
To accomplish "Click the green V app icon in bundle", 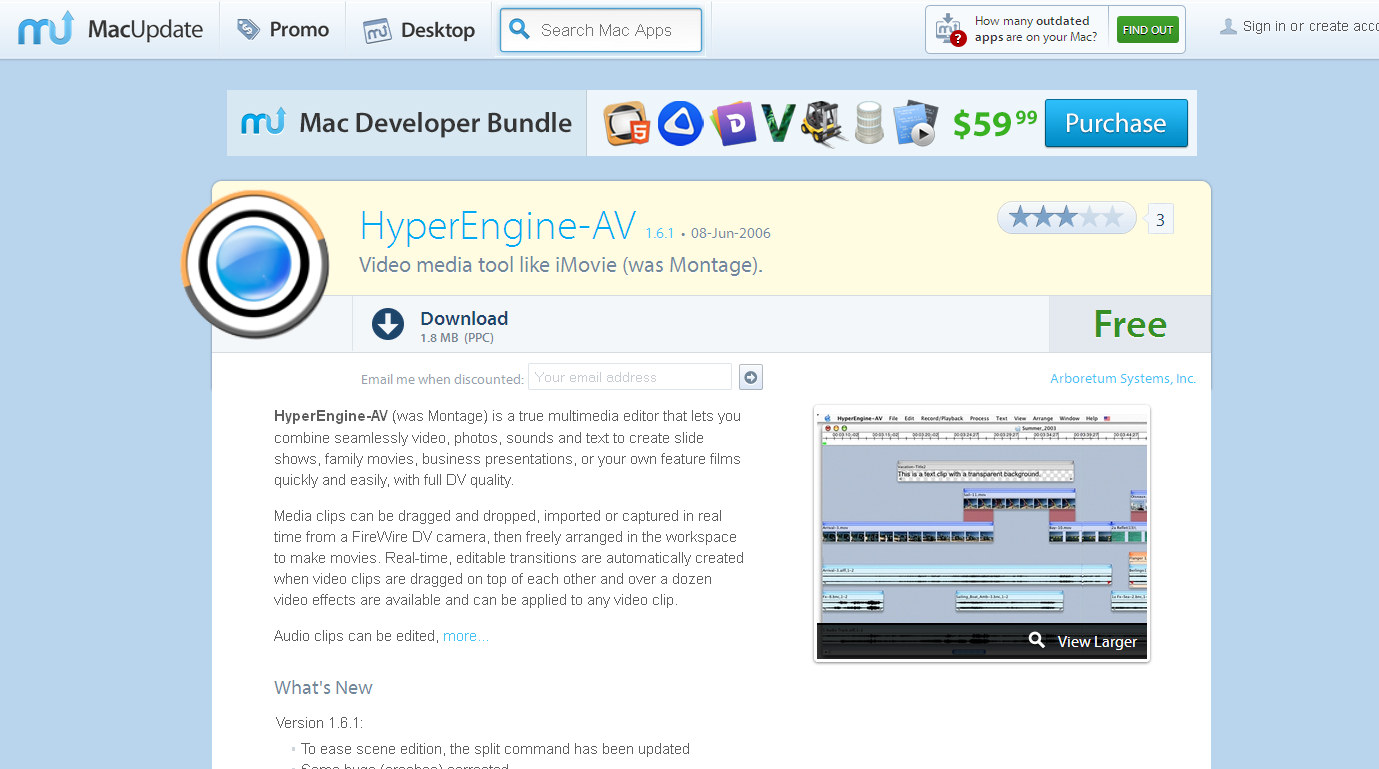I will point(778,124).
